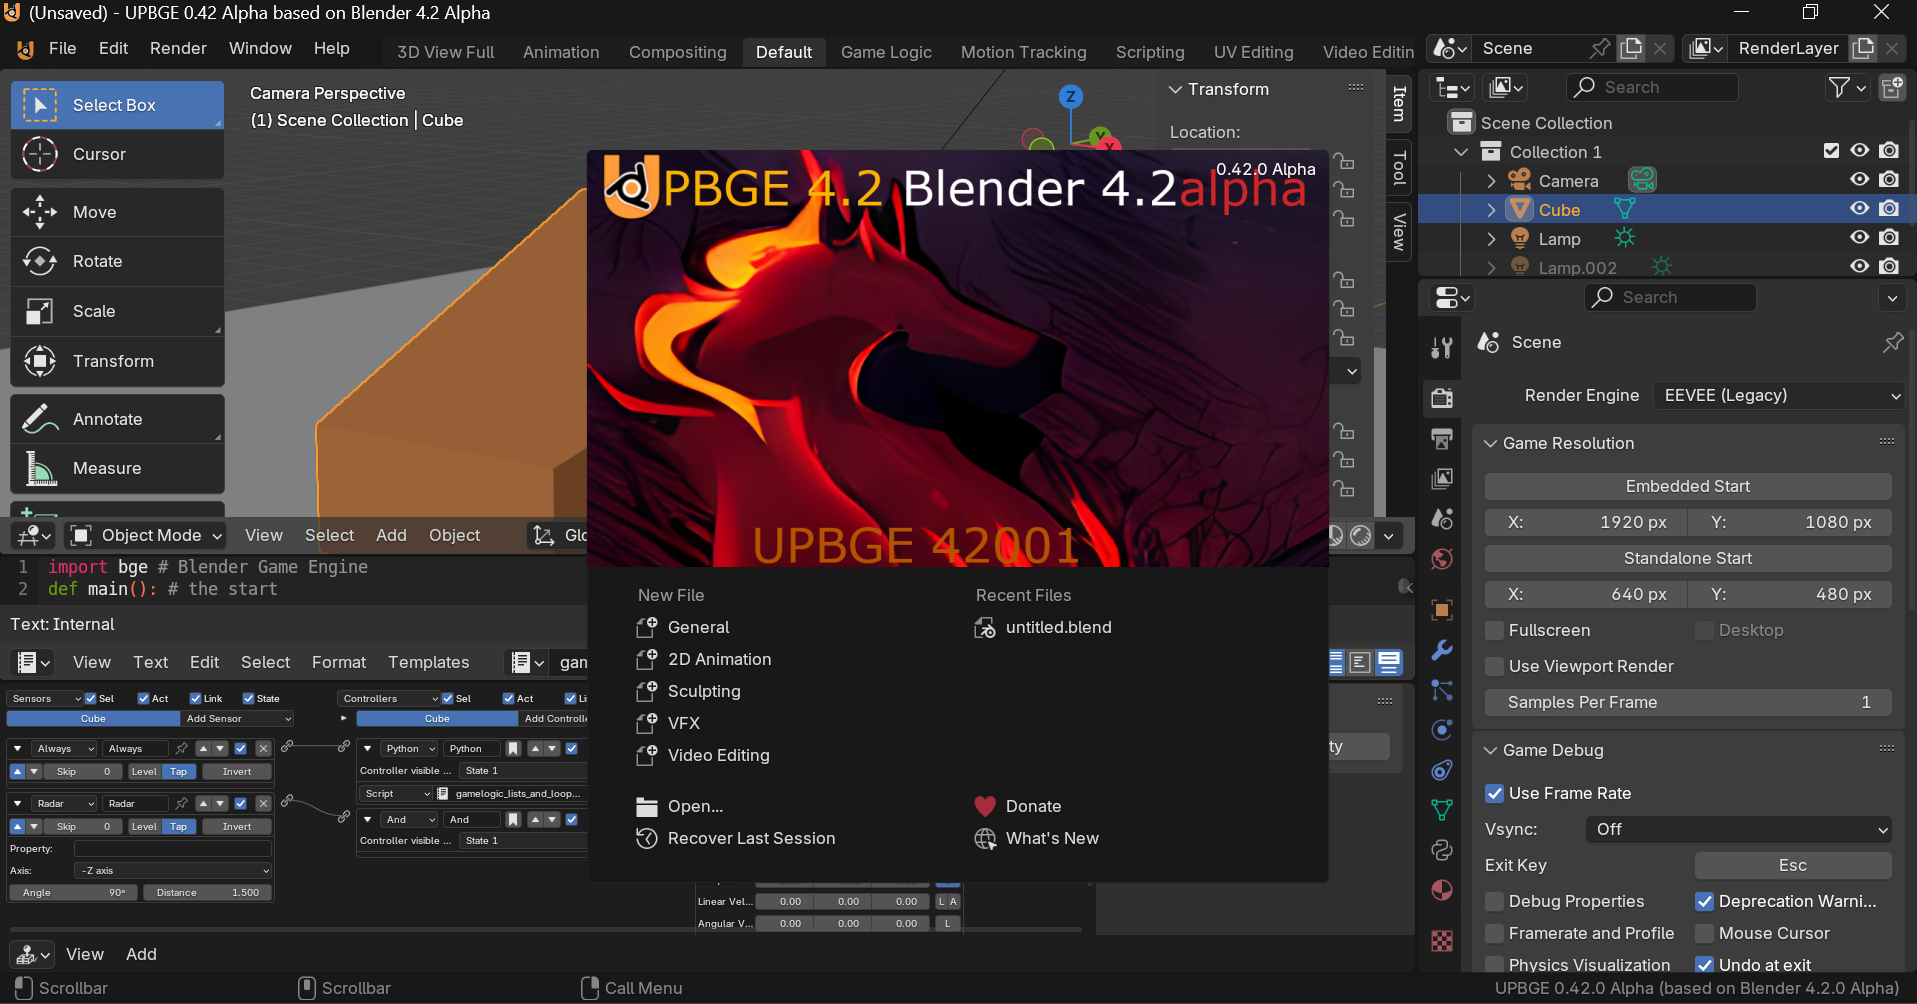Click the new scene icon beside Scene field
Viewport: 1917px width, 1004px height.
point(1632,48)
